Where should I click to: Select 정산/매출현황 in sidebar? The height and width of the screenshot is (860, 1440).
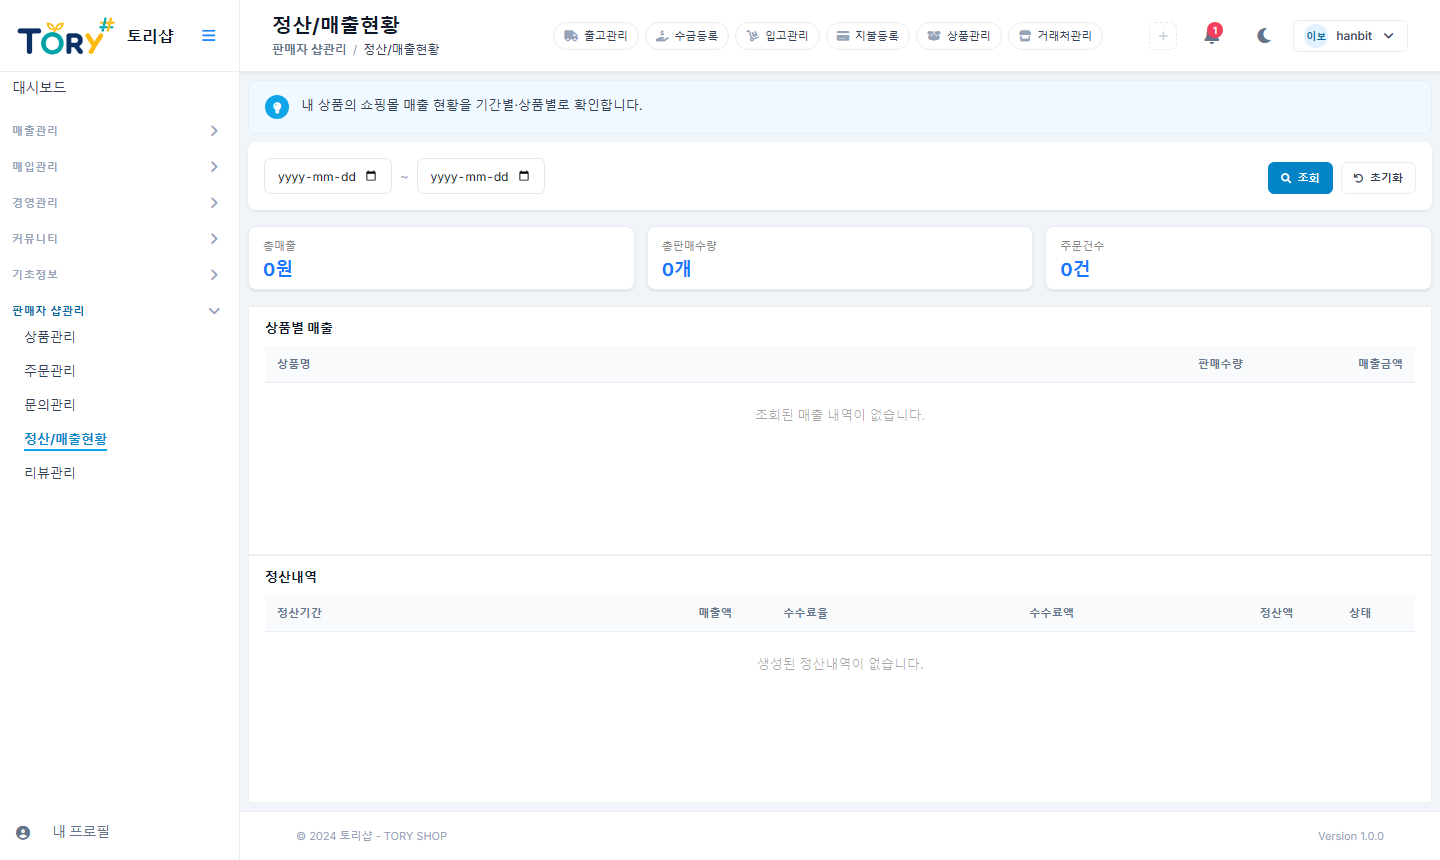click(66, 439)
